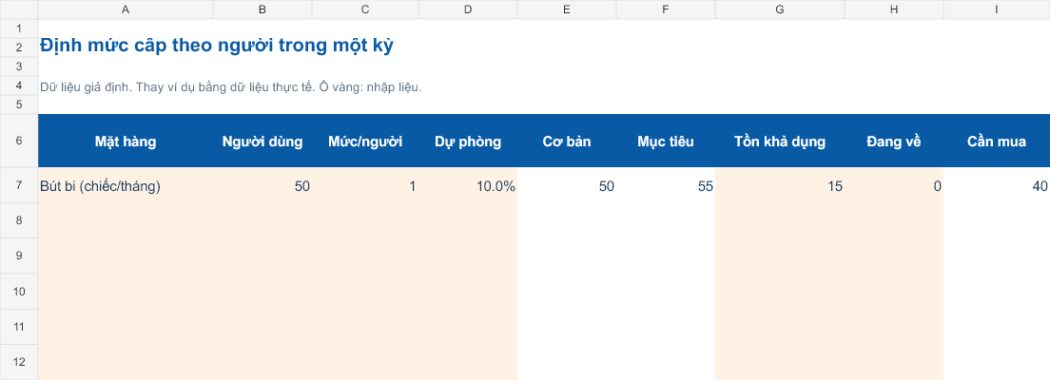Viewport: 1050px width, 380px height.
Task: Click the Mục tiêu value 55
Action: pos(666,186)
